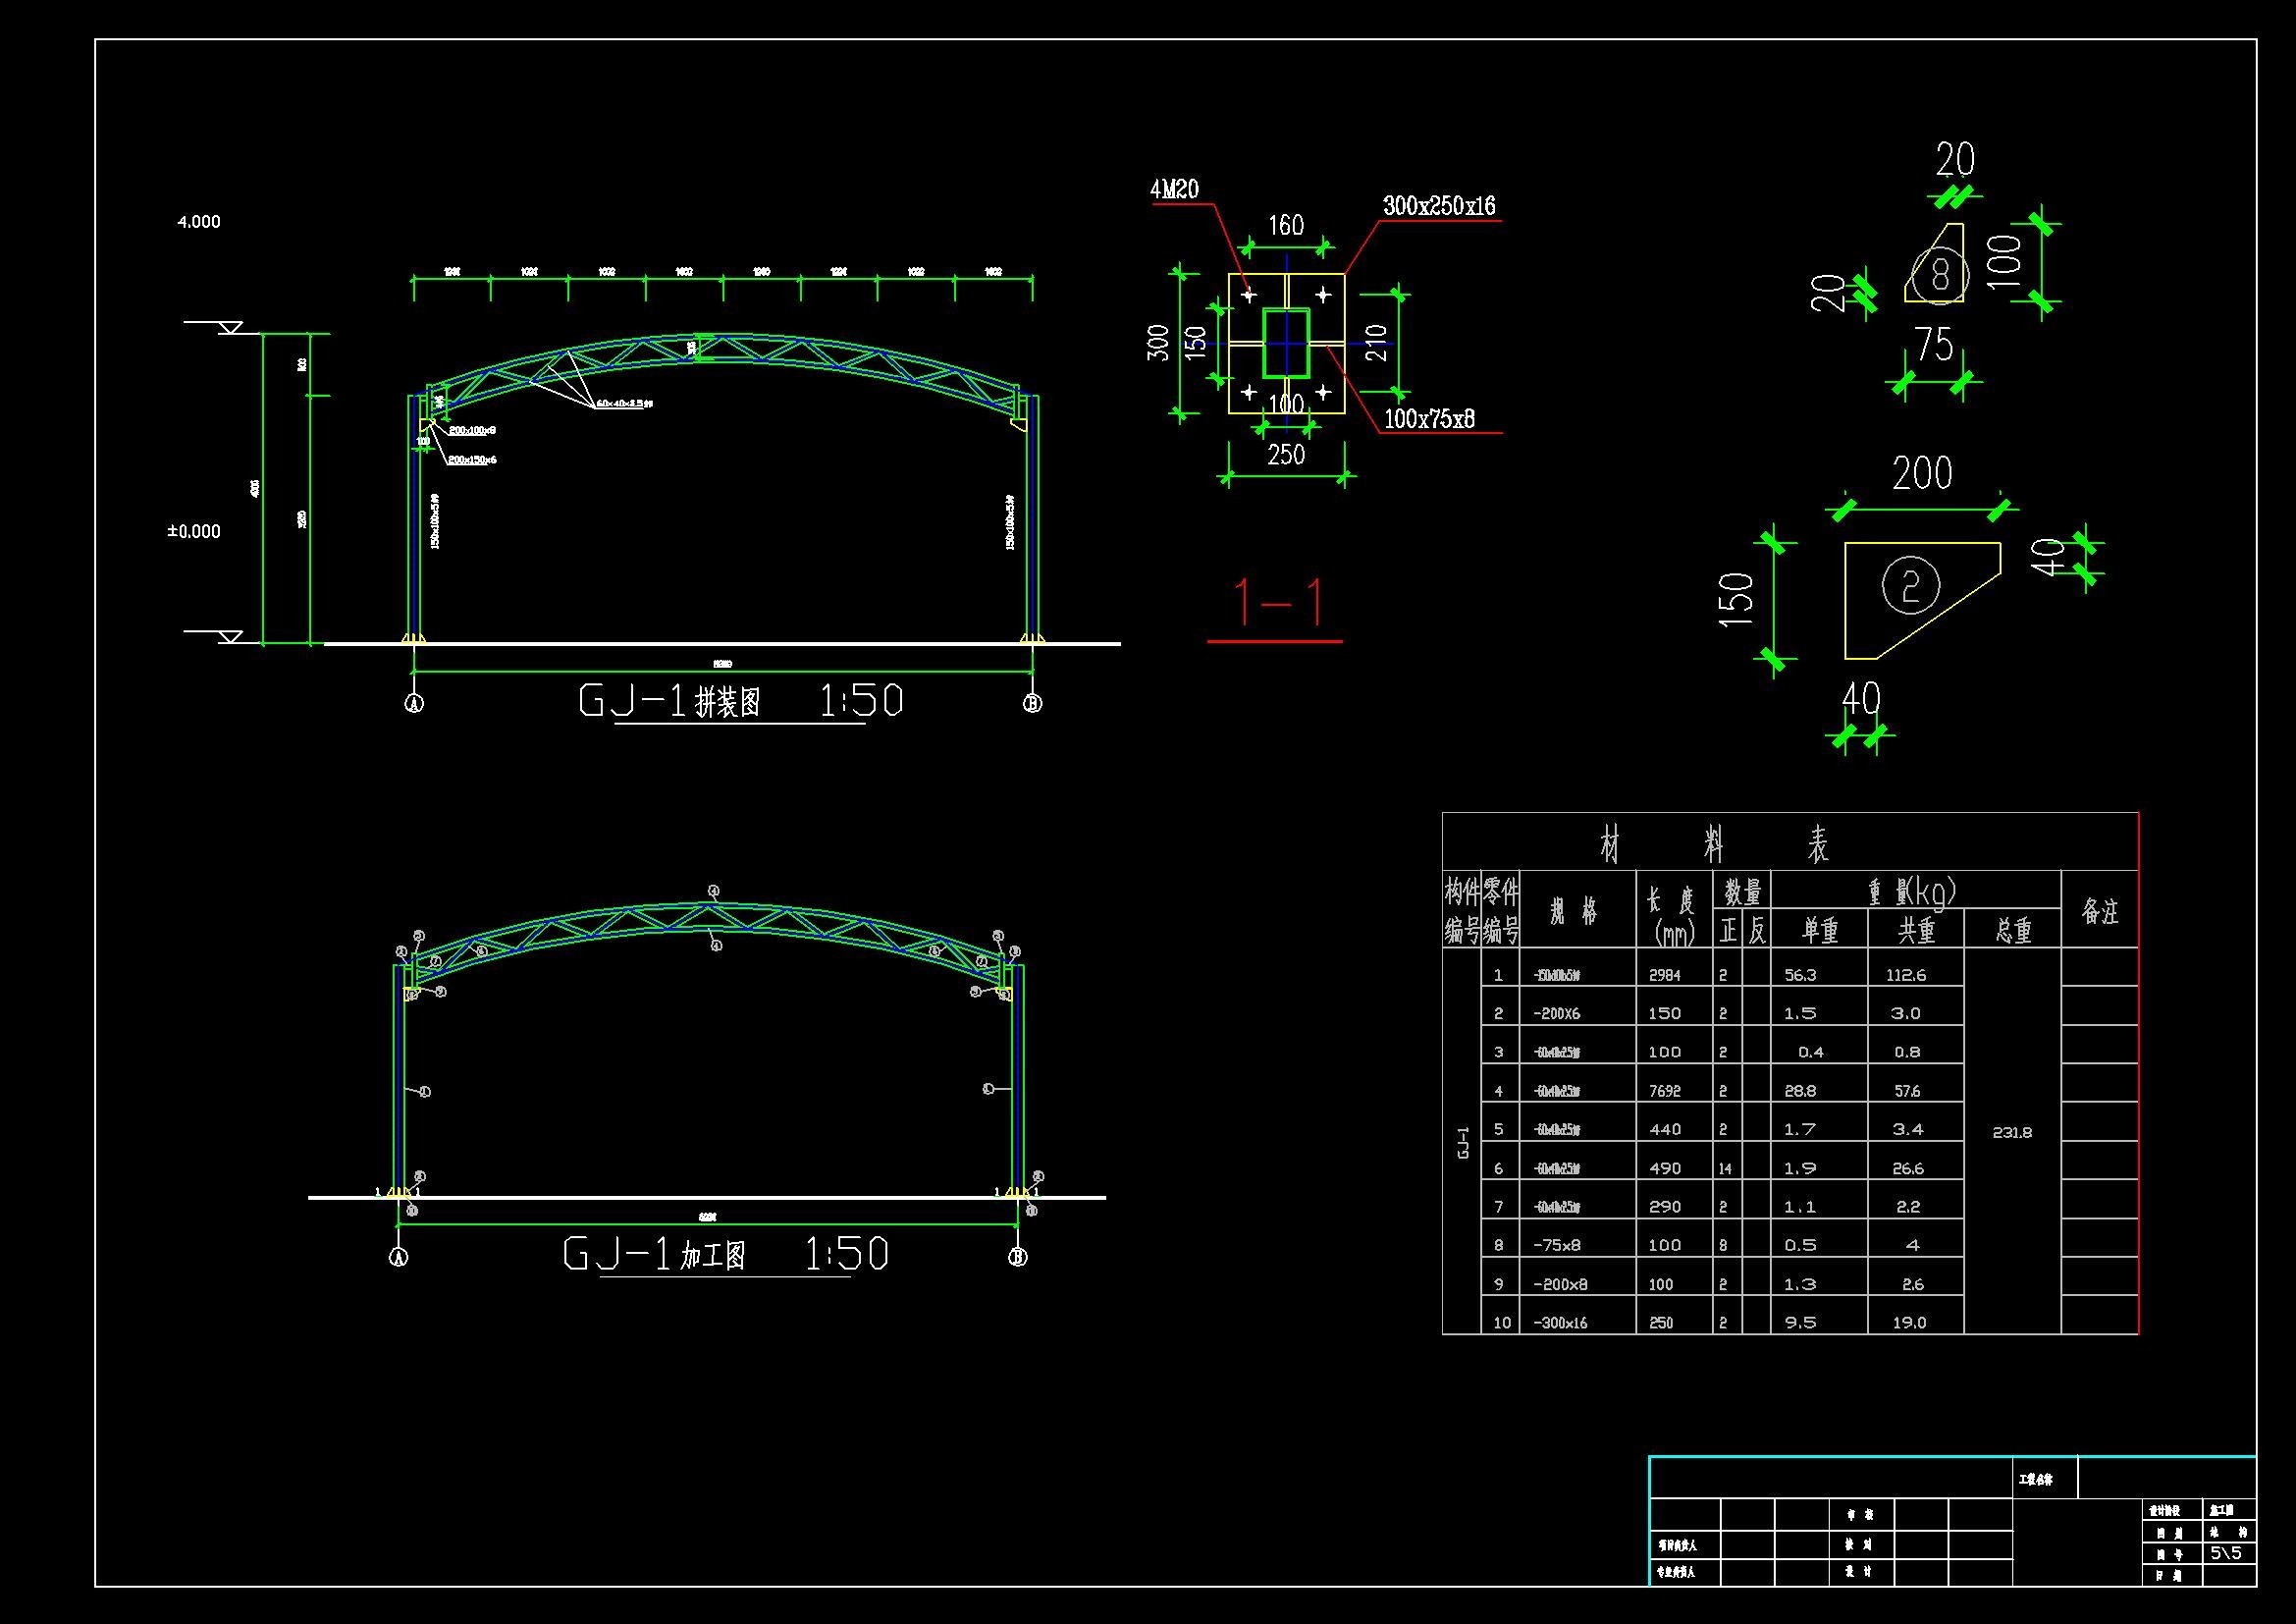
Task: Click the ±0.000 elevation label
Action: tap(194, 531)
